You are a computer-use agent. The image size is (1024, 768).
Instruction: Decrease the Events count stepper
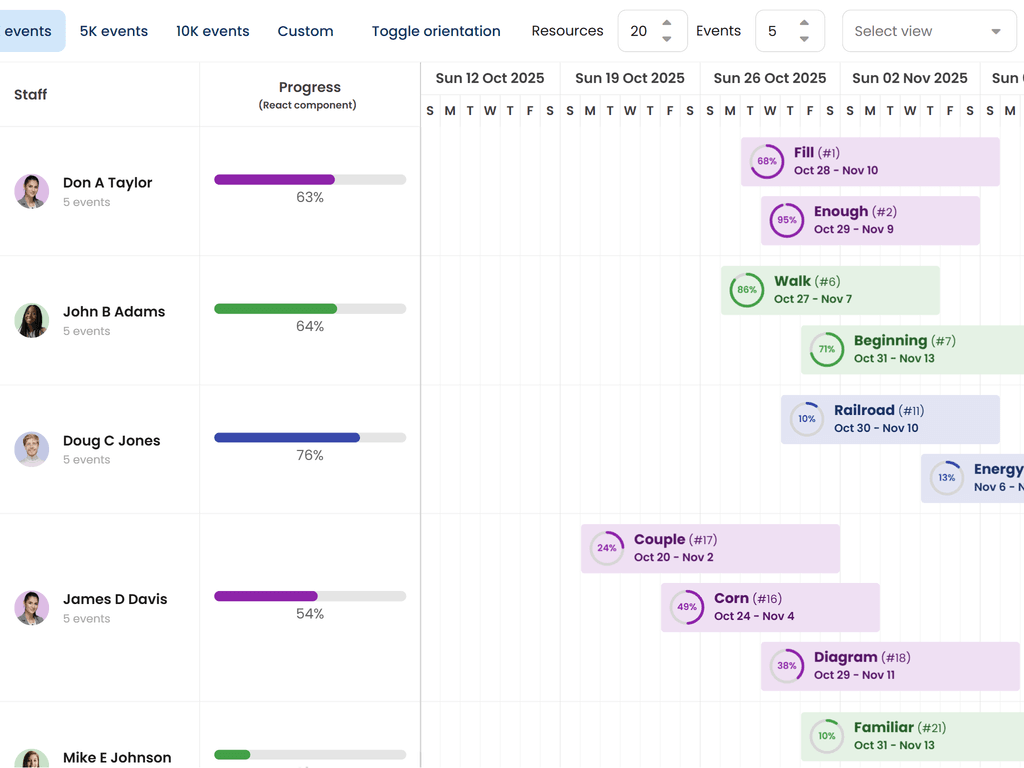click(x=804, y=39)
